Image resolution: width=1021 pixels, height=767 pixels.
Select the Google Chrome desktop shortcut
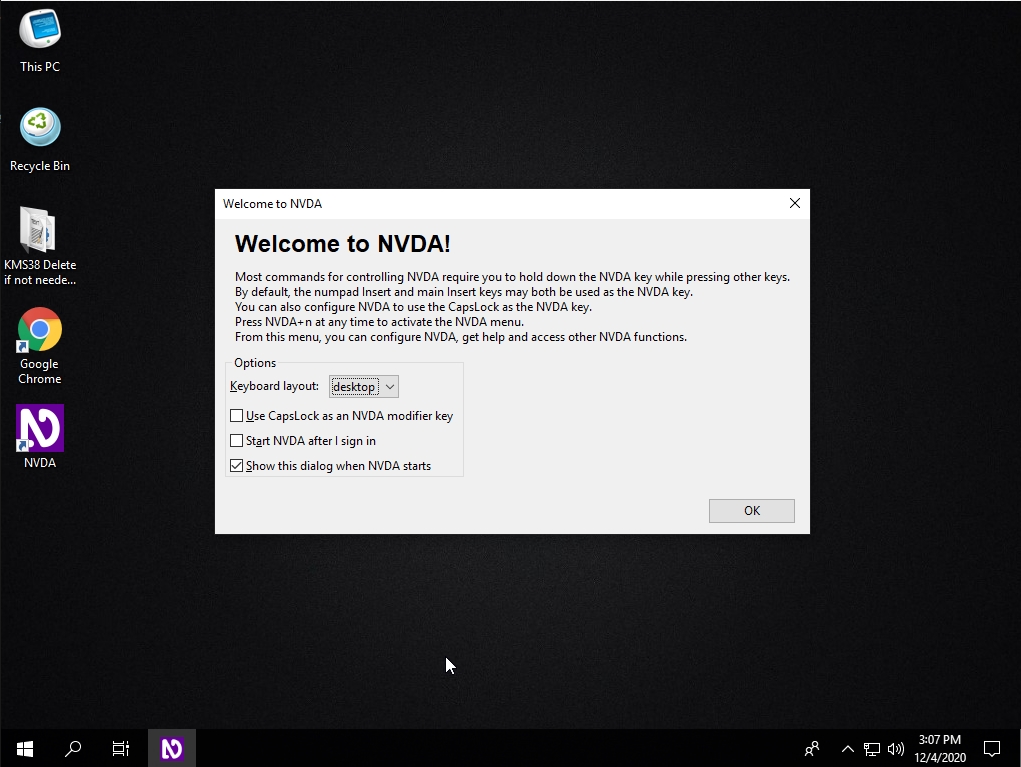pos(40,346)
